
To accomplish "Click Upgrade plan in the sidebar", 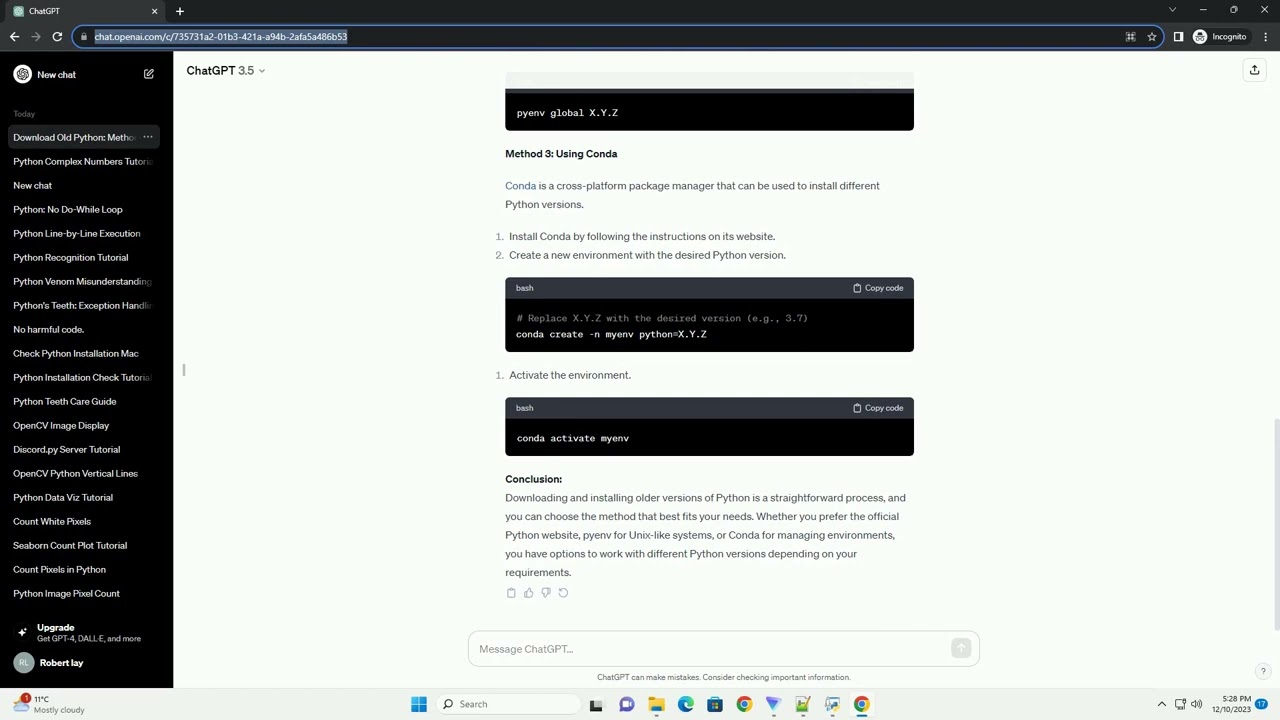I will pos(86,632).
